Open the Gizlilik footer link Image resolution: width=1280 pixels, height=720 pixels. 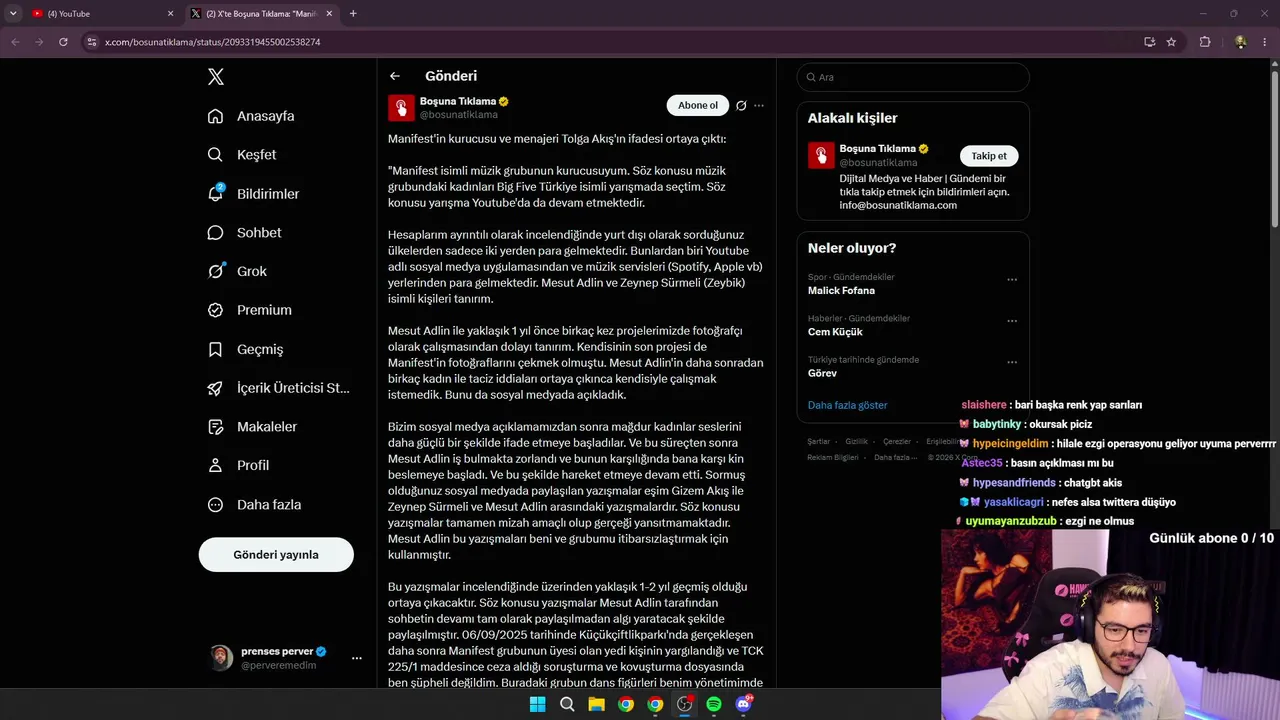(x=857, y=442)
